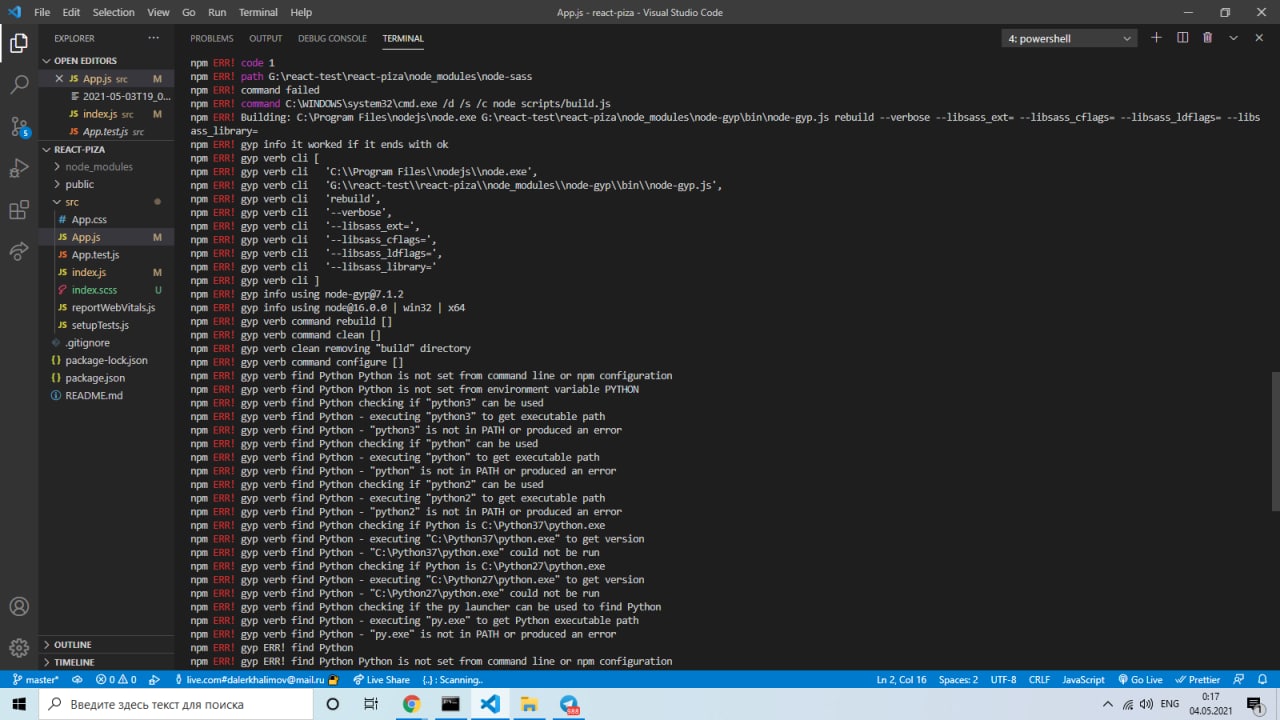
Task: Open the Help menu
Action: (x=301, y=13)
